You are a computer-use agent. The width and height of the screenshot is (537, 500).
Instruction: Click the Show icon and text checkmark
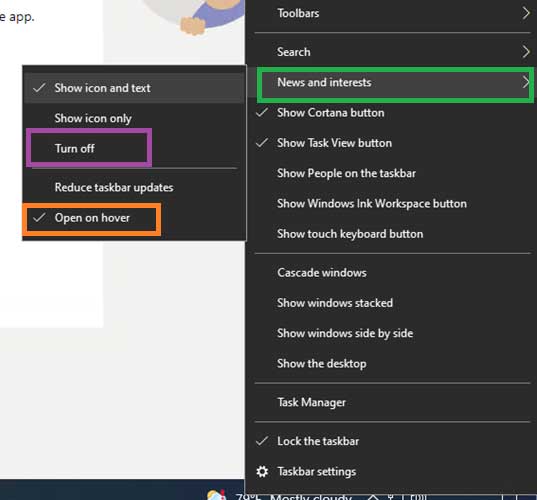tap(39, 88)
